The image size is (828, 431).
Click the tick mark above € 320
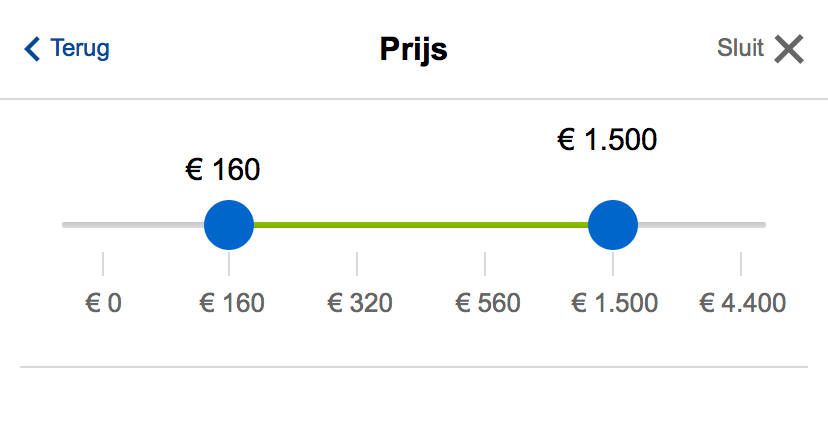click(357, 263)
